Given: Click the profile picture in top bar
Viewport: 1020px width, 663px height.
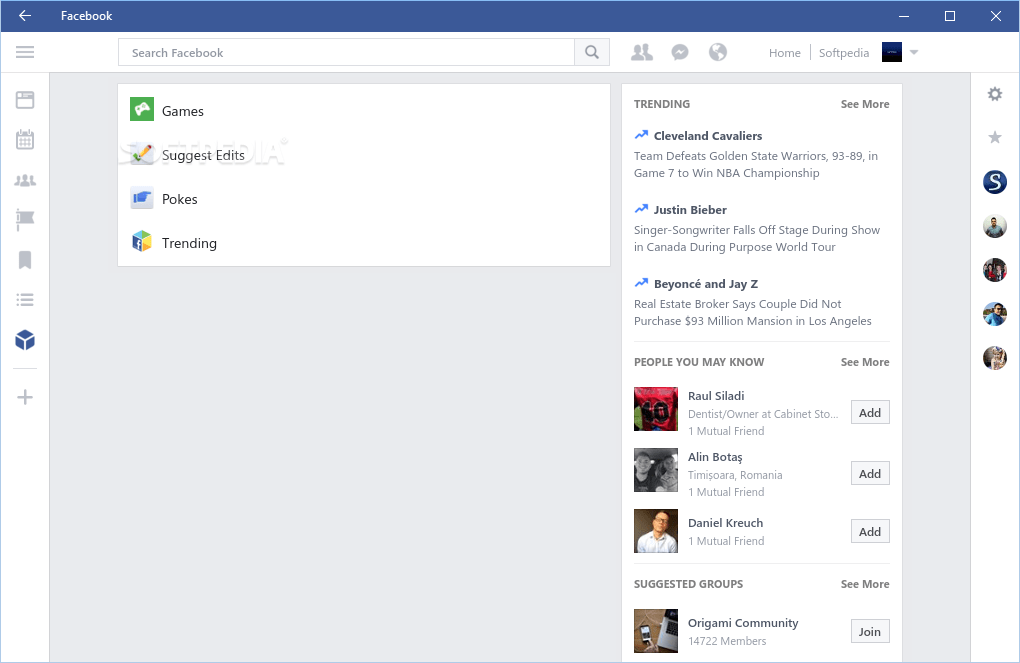Looking at the screenshot, I should click(x=891, y=52).
